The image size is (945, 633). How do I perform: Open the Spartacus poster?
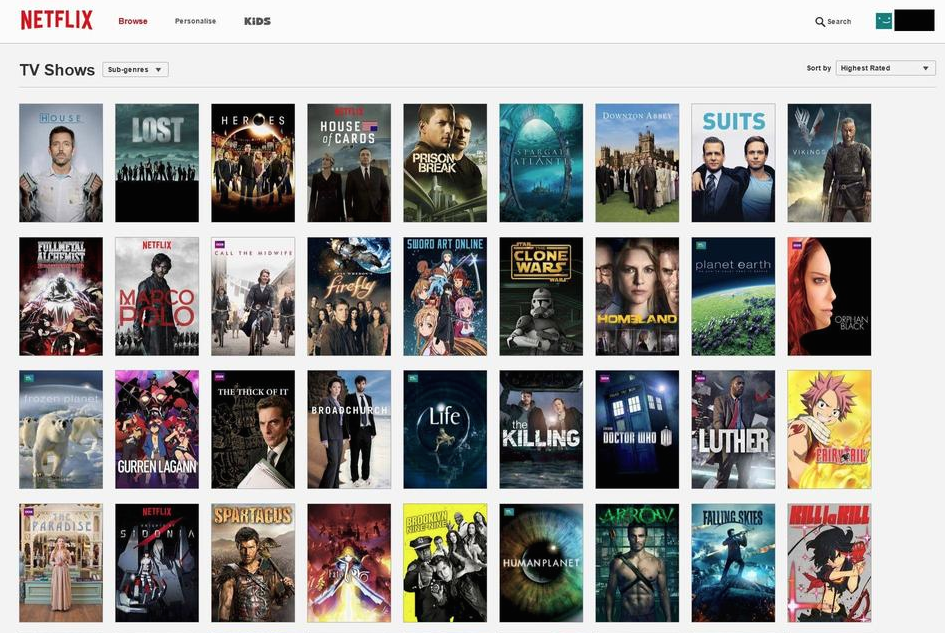(x=253, y=563)
